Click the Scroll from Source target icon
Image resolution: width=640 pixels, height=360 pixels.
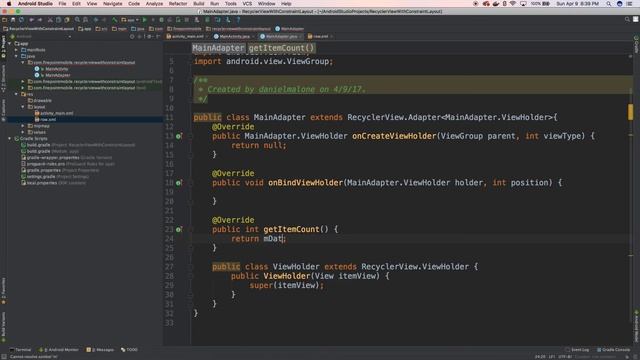coord(132,37)
